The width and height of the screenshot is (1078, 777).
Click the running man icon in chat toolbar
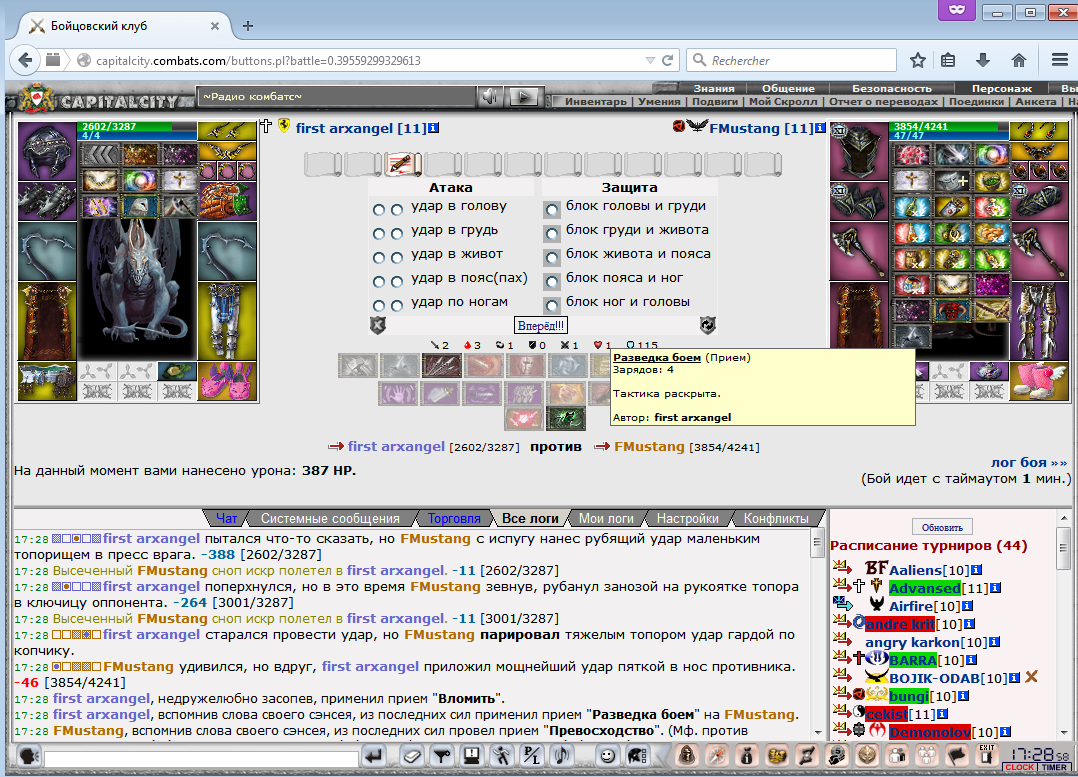501,756
